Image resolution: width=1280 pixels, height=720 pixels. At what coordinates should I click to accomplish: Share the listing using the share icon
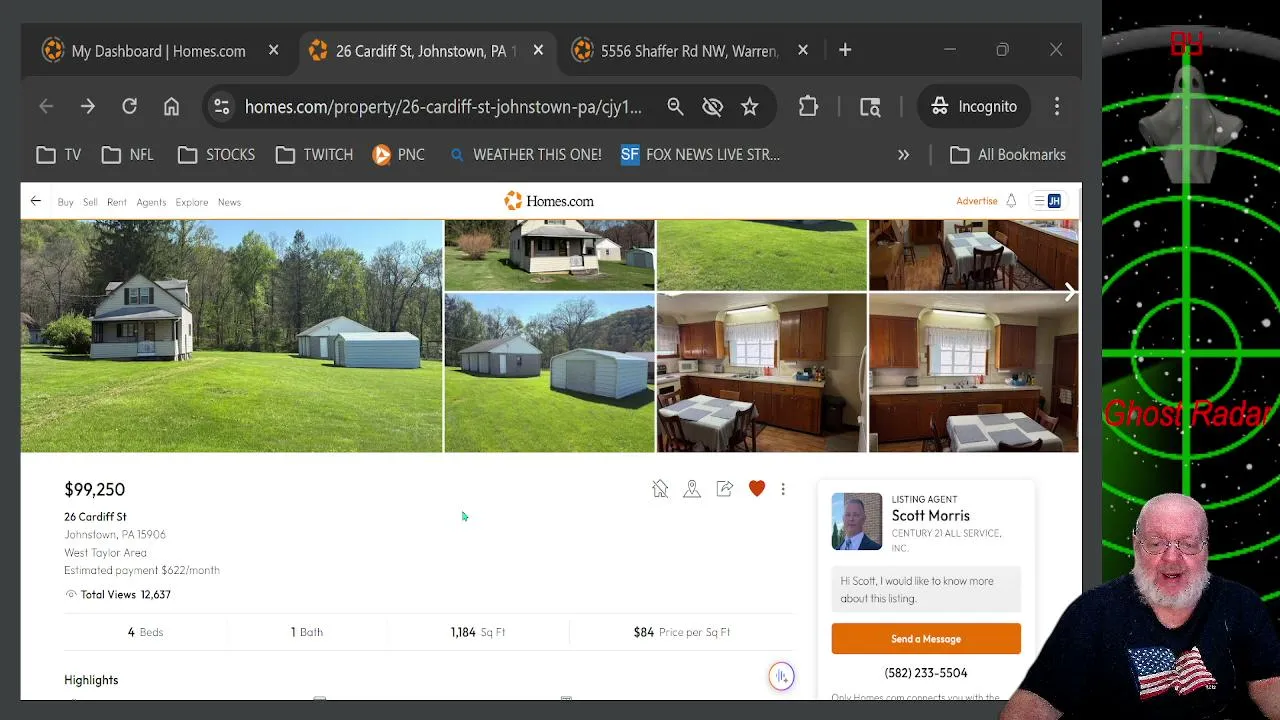click(725, 488)
